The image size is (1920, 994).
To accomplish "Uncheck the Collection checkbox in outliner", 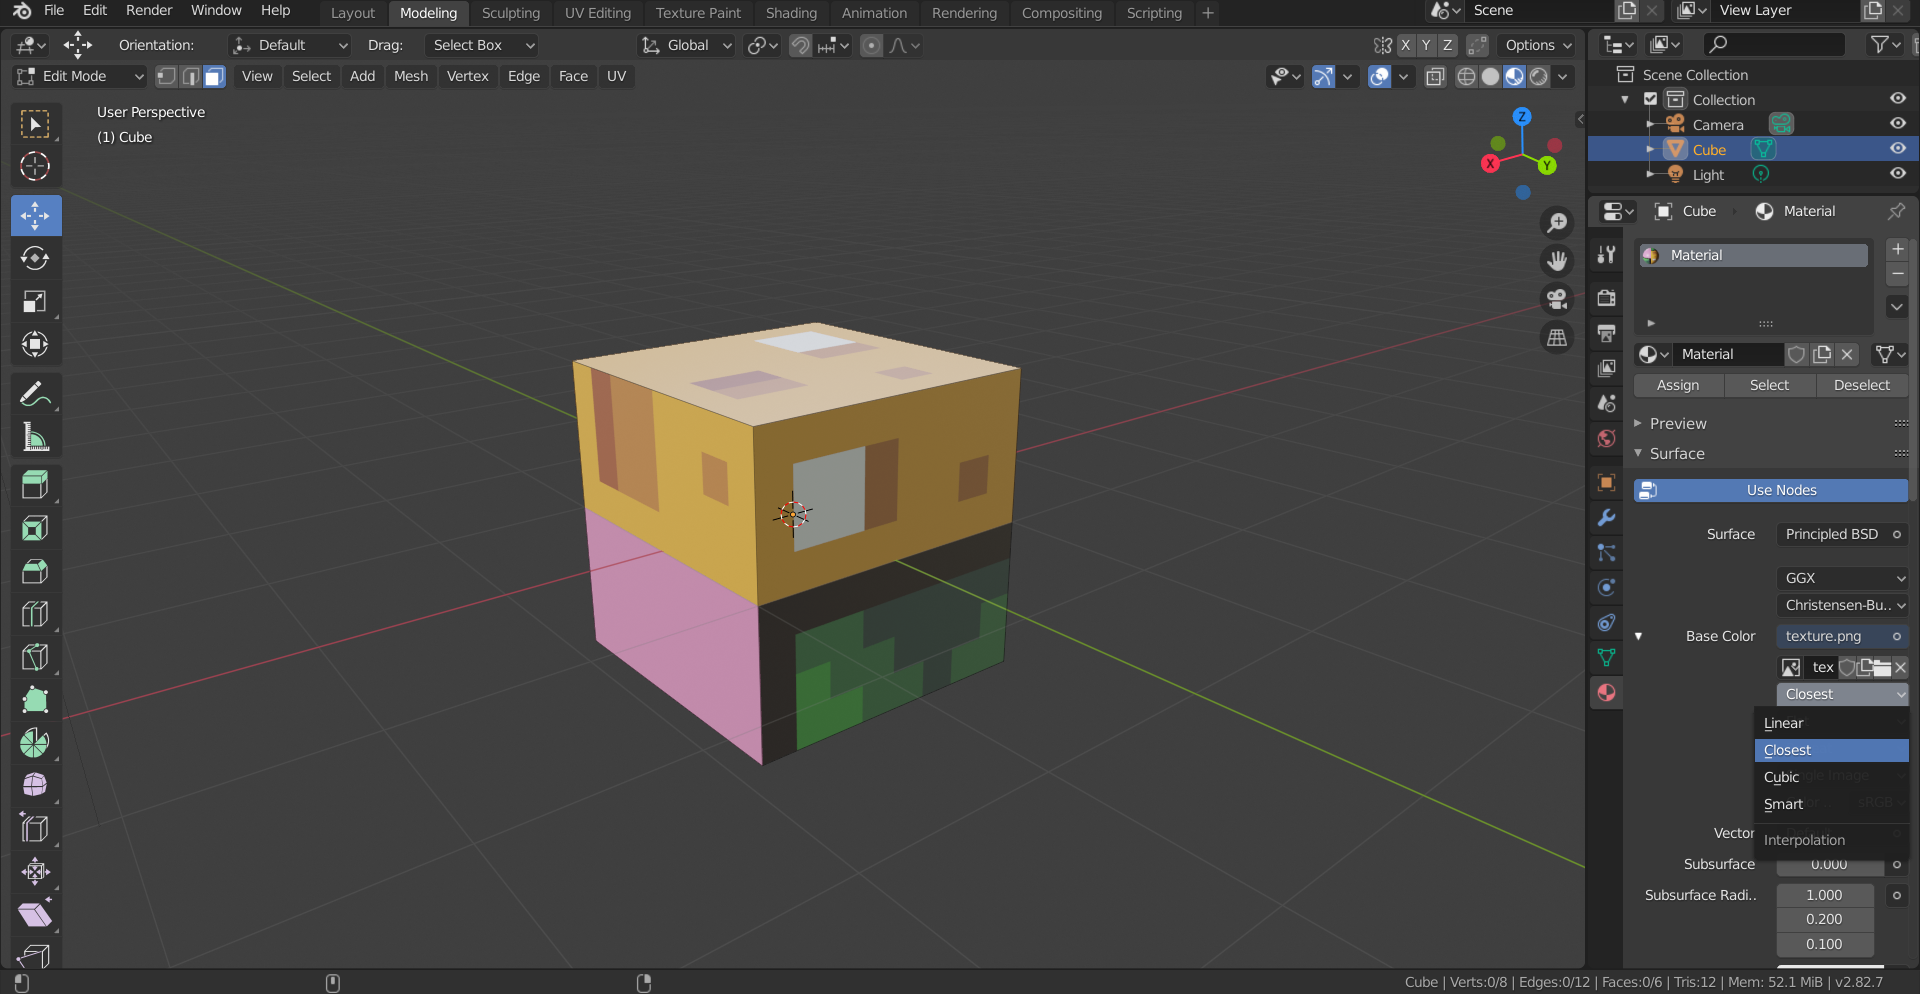I will coord(1651,99).
